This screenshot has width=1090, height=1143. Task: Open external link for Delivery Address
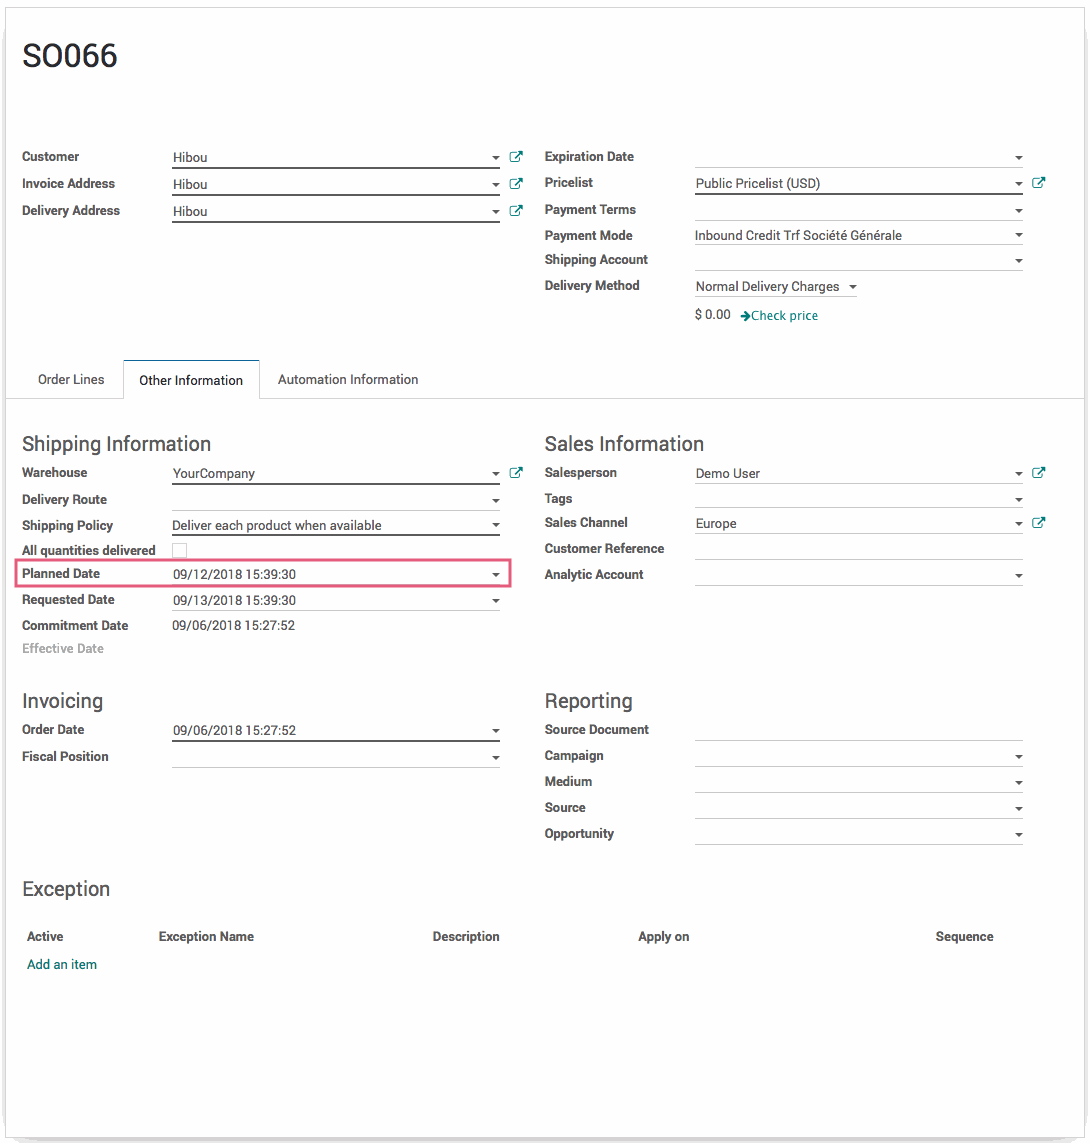point(516,211)
